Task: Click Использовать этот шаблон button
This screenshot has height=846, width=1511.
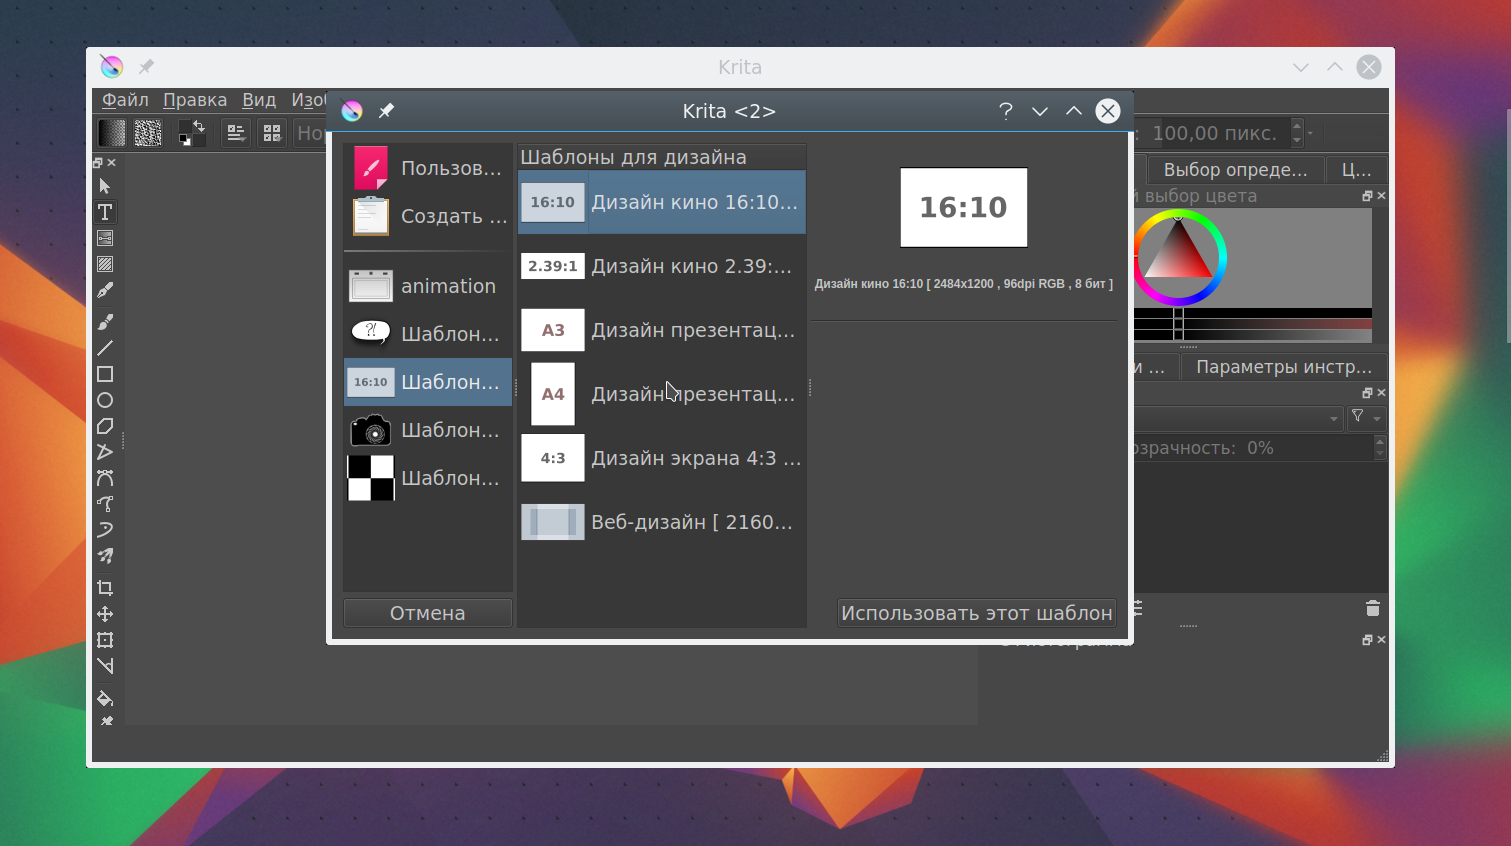Action: coord(977,613)
